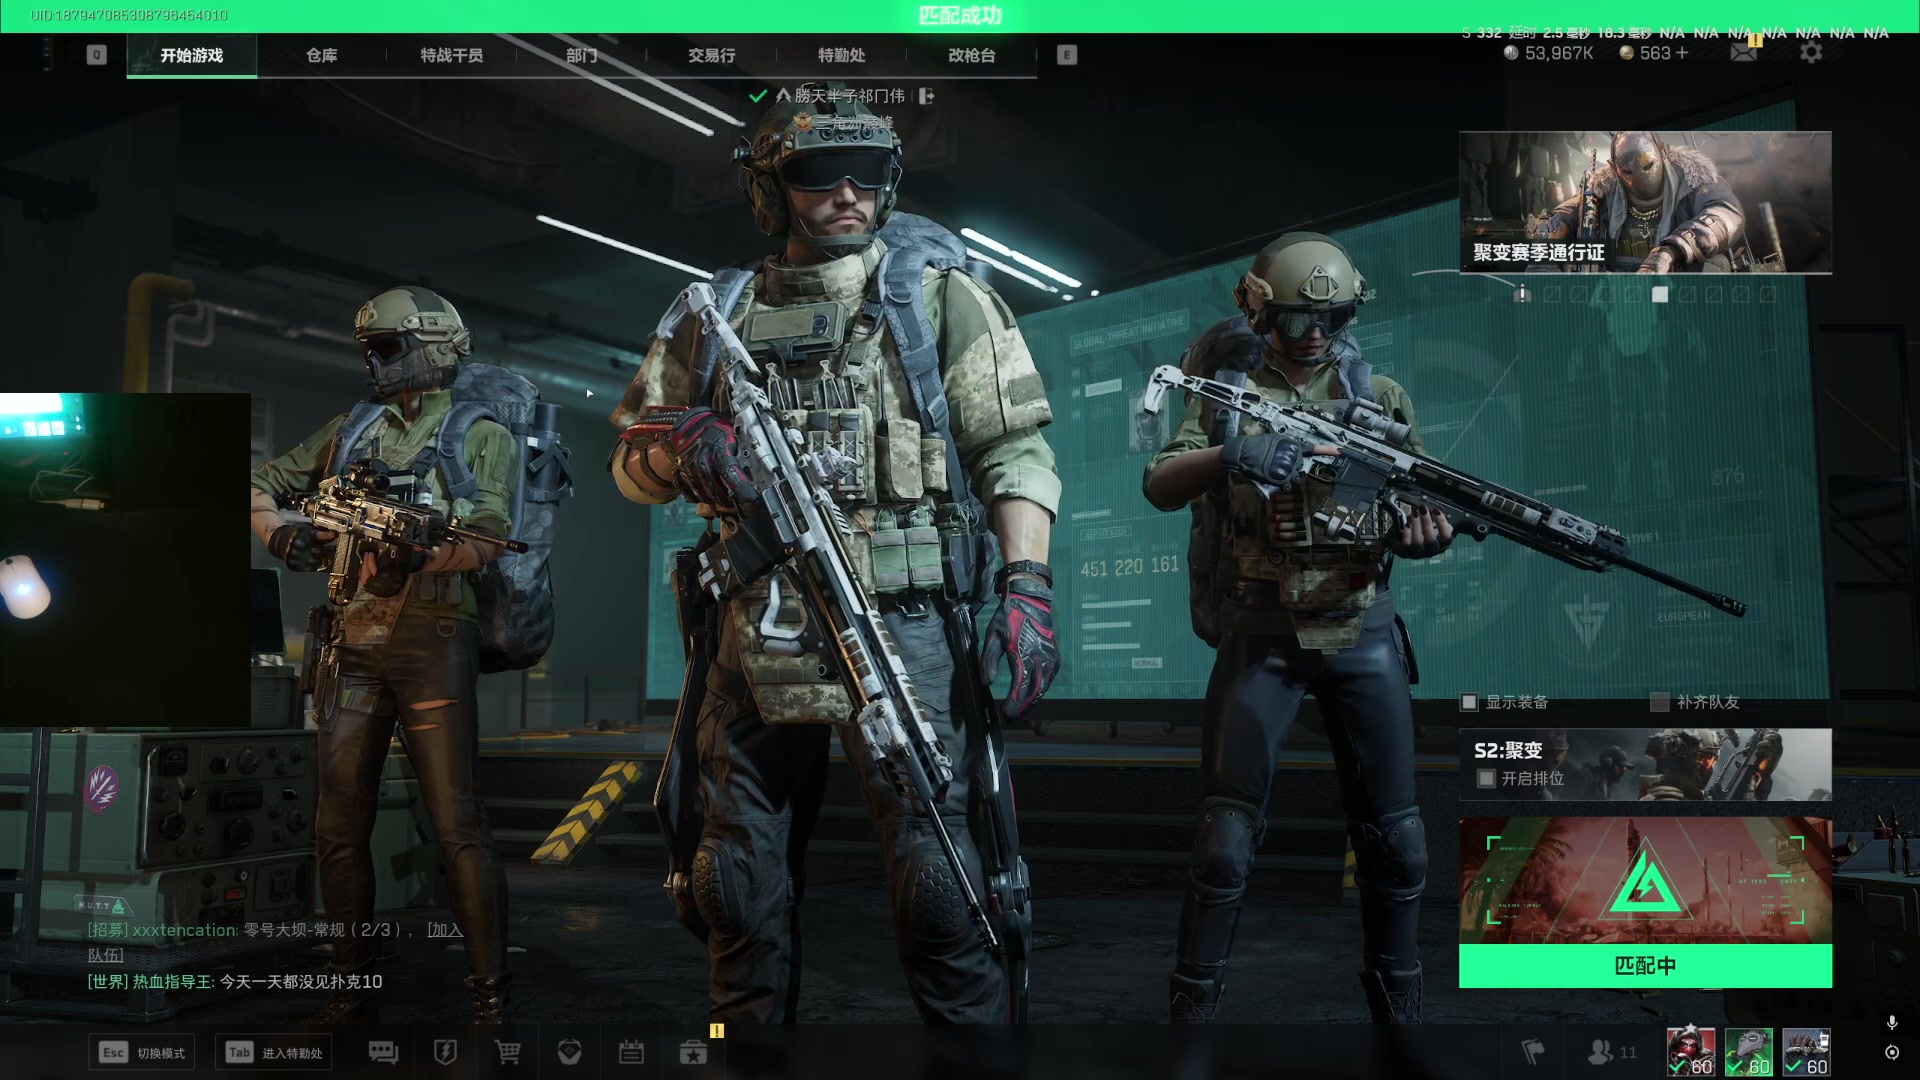Enable the 补齐队友 checkbox

pos(1659,702)
